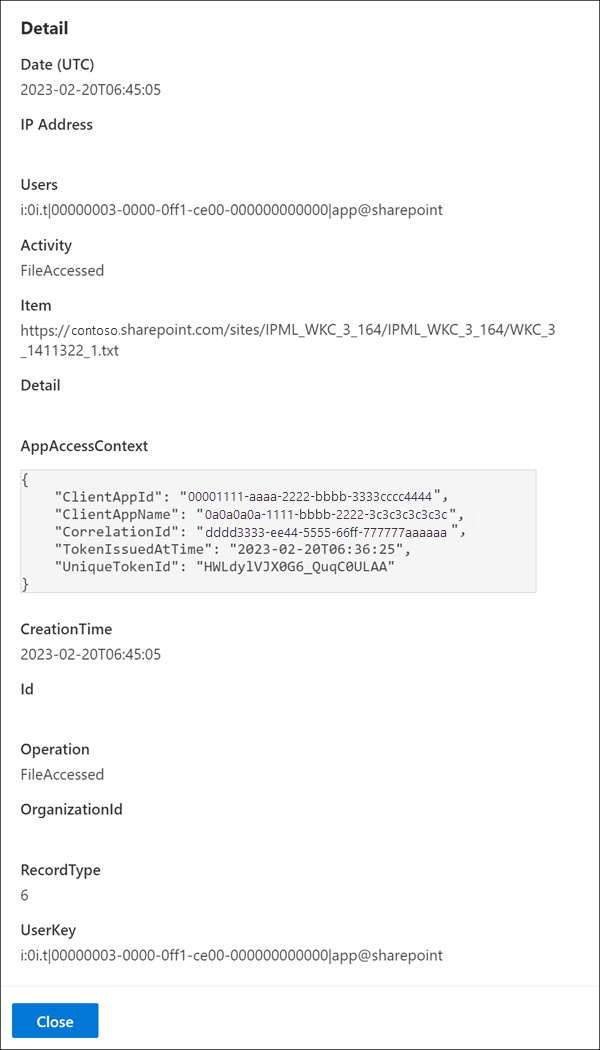Select the FileAccessed activity value

pyautogui.click(x=62, y=270)
